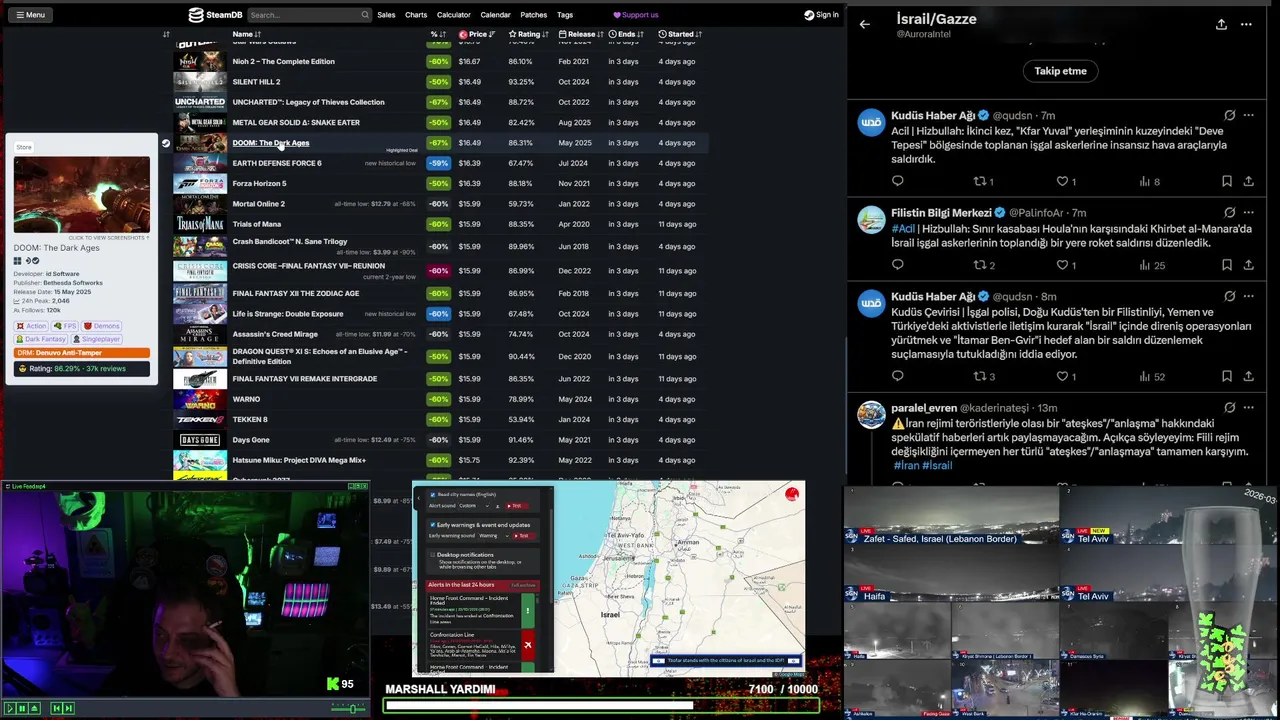Sort the table by Release column
1280x720 pixels.
581,34
